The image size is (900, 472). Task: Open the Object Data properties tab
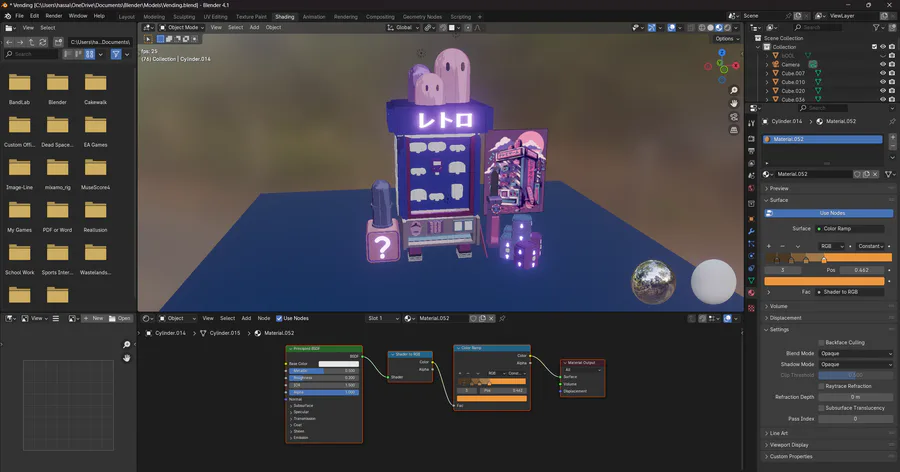click(751, 280)
